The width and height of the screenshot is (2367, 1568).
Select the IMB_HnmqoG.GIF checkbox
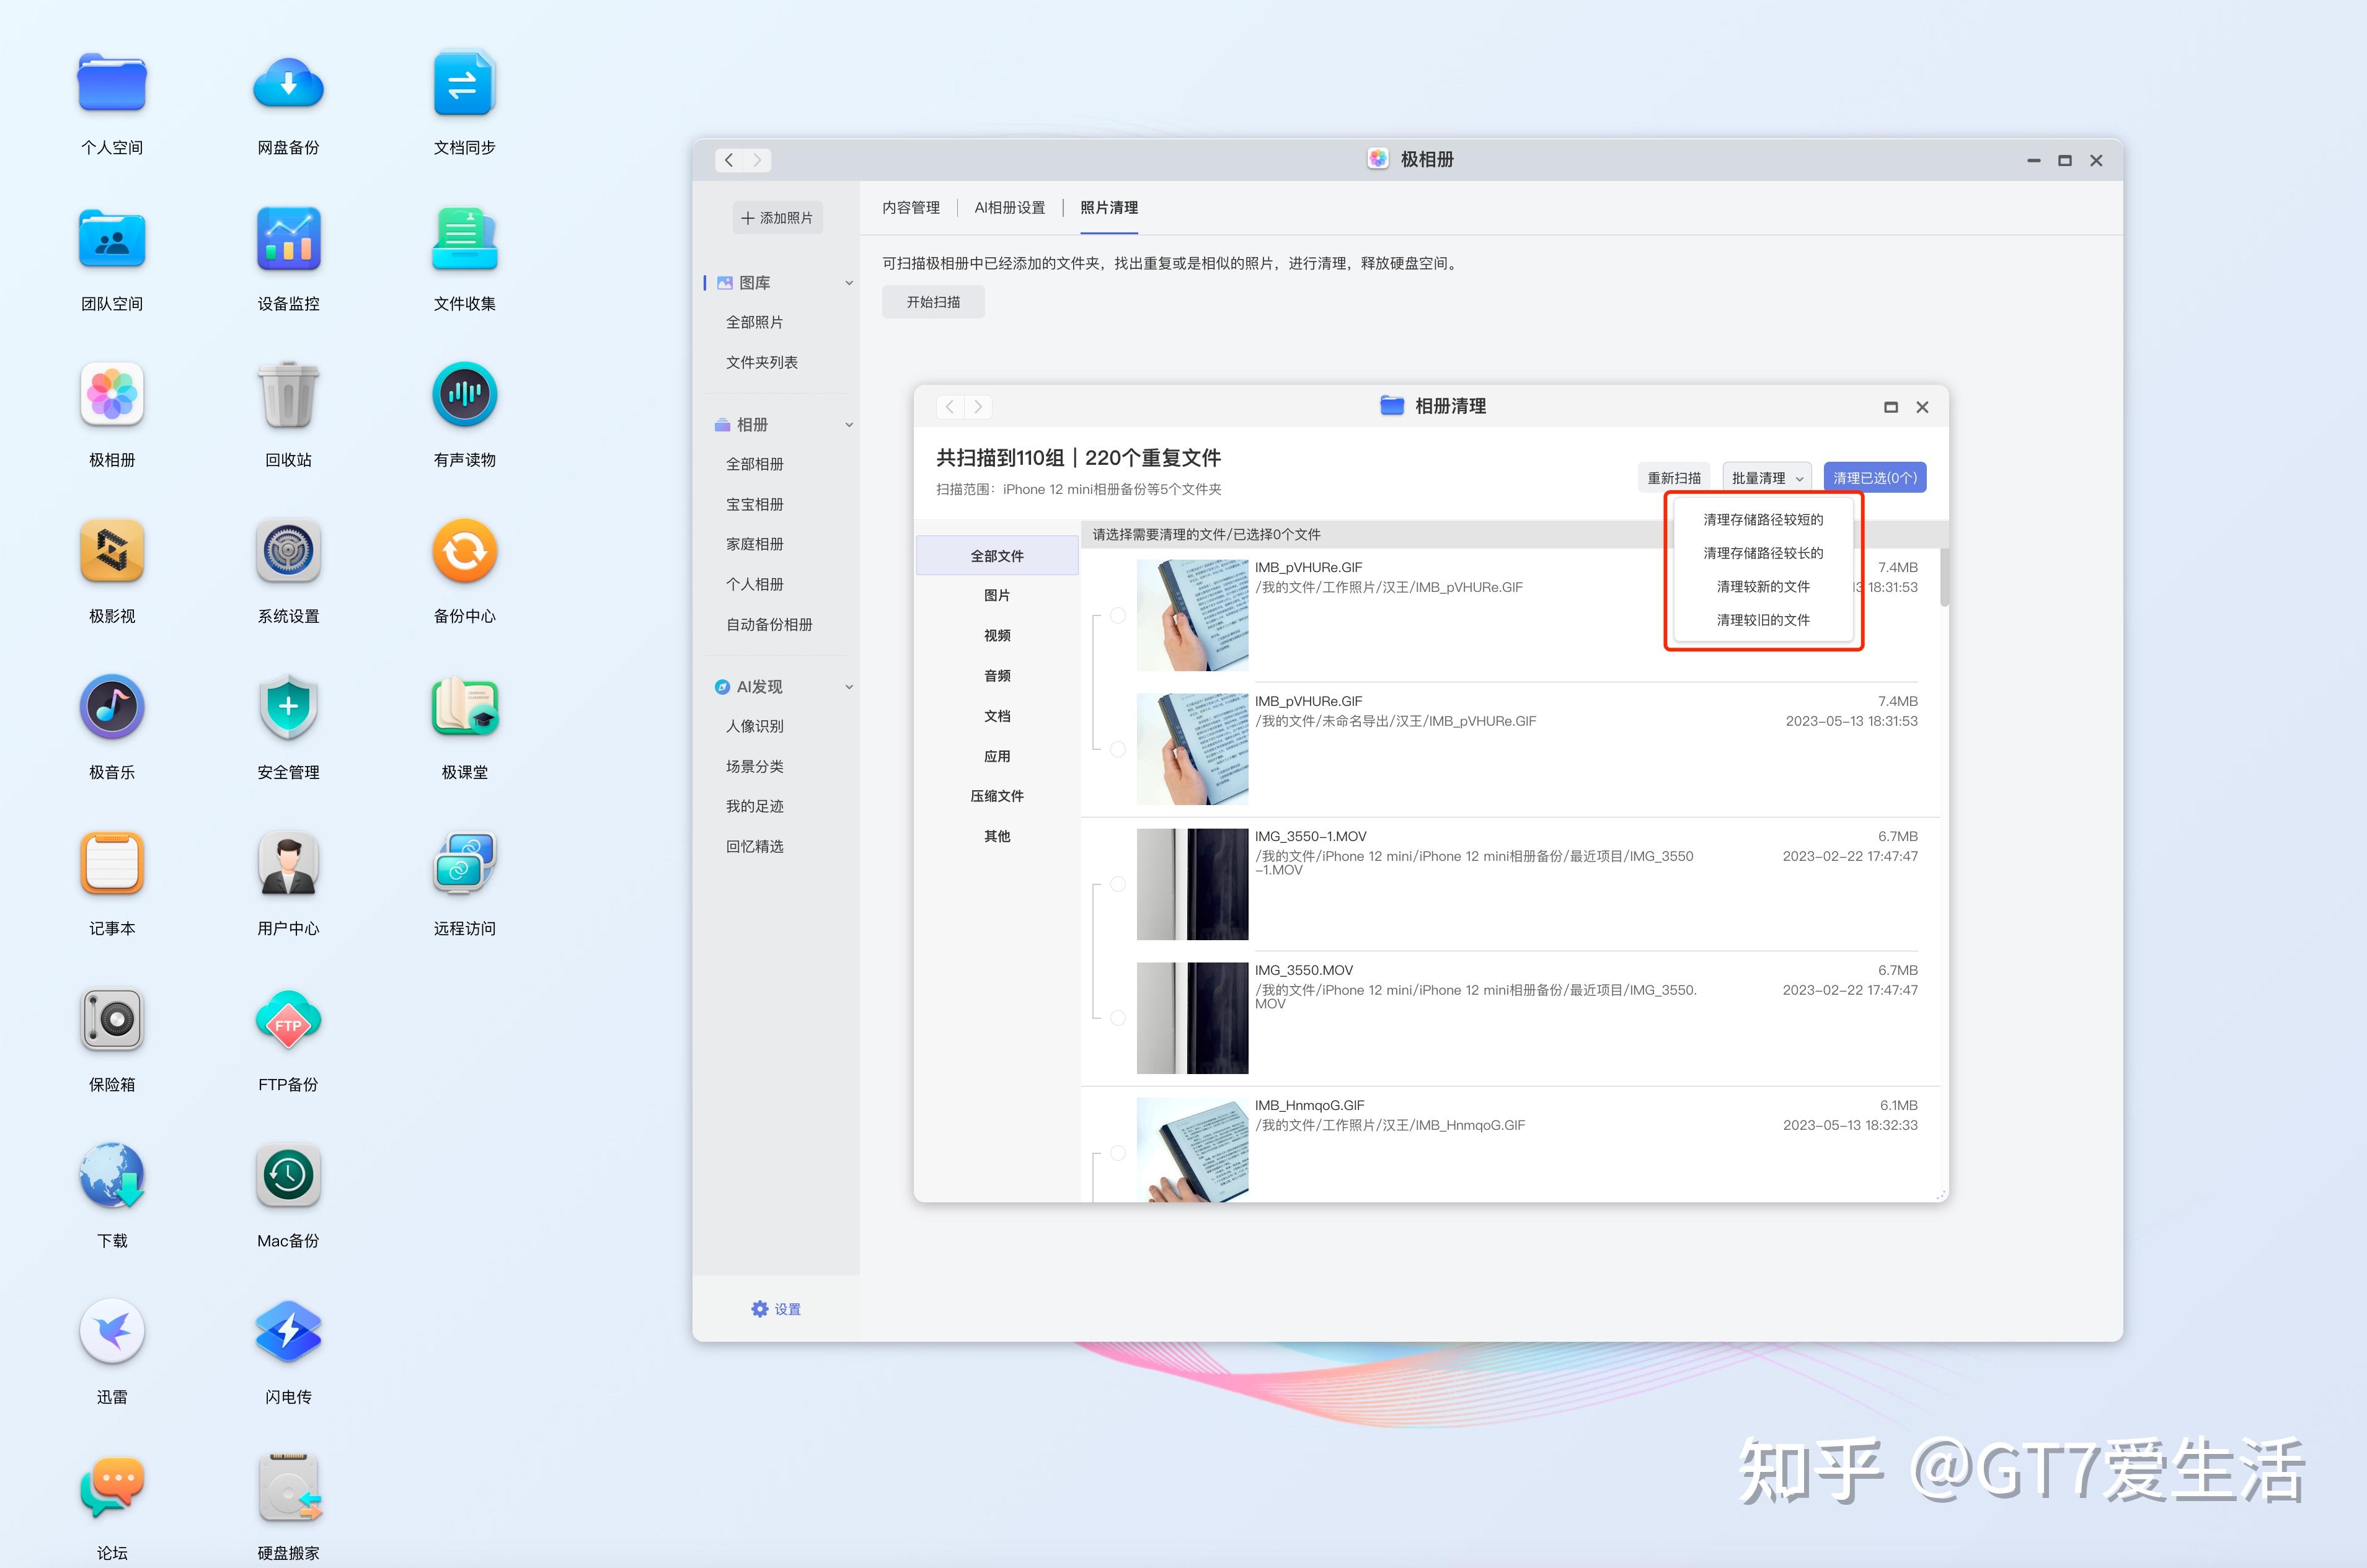pos(1117,1152)
